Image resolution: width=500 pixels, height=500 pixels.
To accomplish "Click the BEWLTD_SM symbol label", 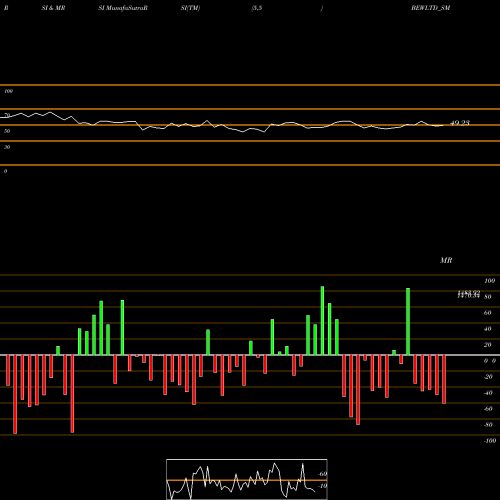I will click(x=430, y=8).
